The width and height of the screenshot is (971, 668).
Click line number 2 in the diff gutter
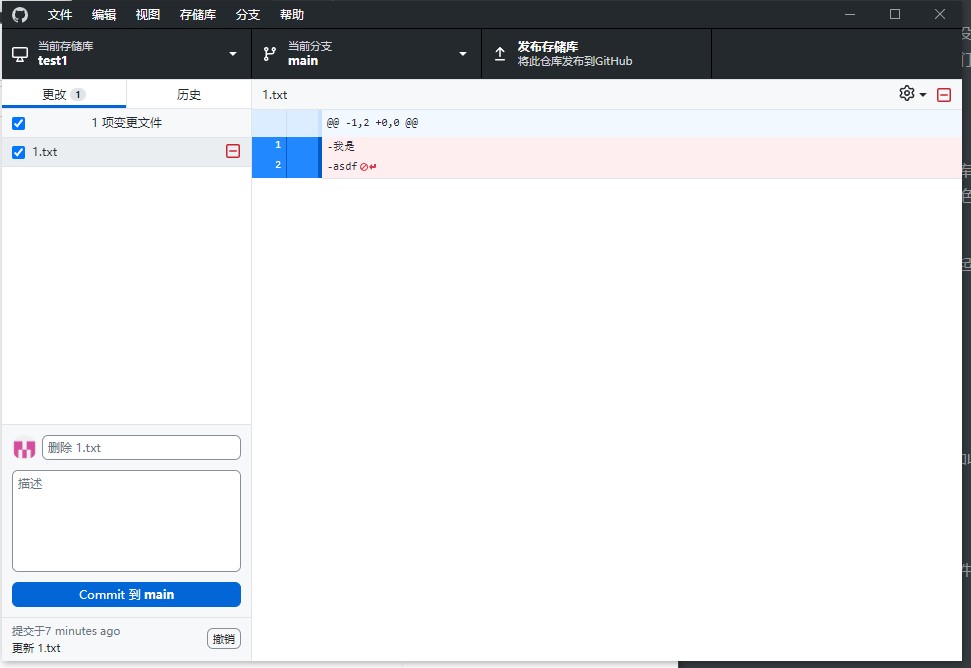tap(277, 163)
